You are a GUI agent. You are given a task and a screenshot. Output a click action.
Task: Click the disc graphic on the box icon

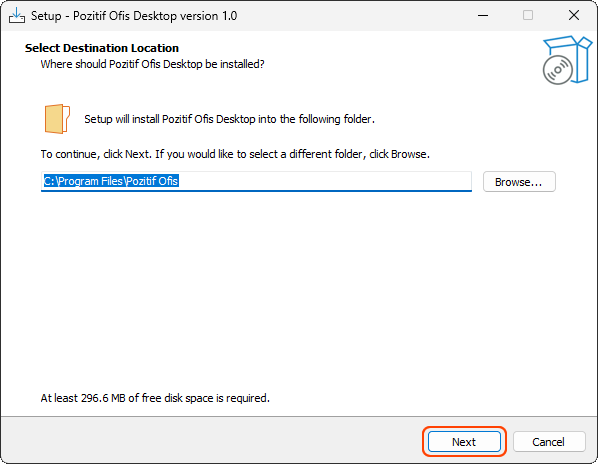click(x=558, y=70)
